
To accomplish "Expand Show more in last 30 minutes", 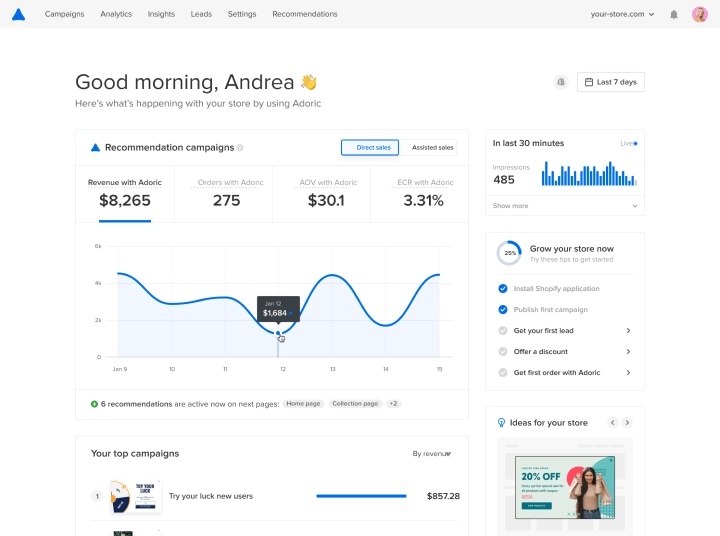I will coord(565,206).
